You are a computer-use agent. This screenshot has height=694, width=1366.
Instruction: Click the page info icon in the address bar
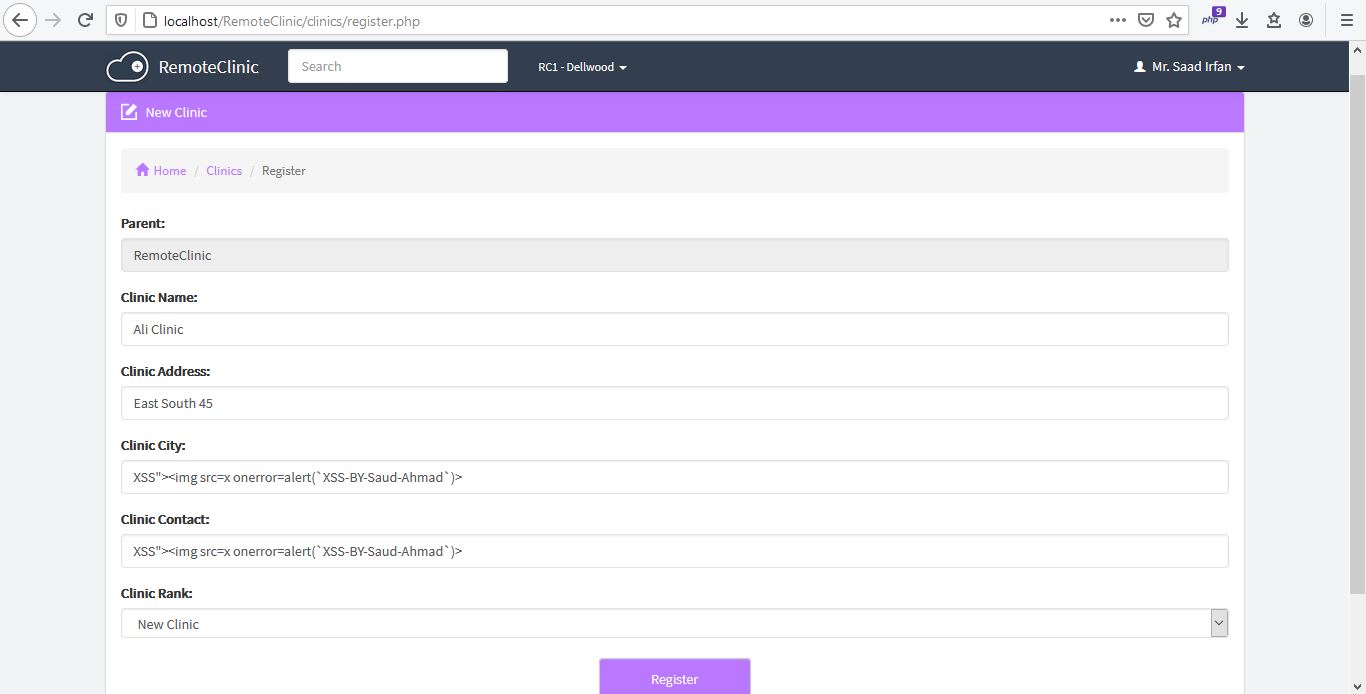(150, 20)
